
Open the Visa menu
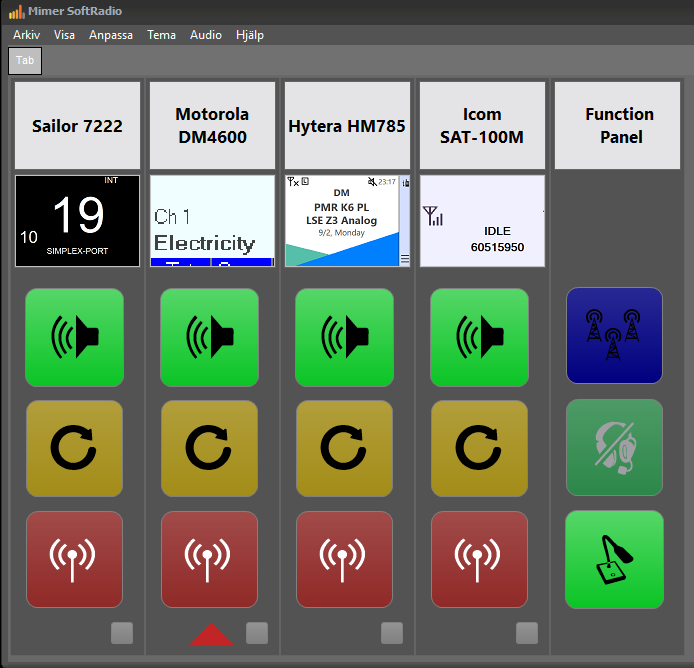[64, 35]
